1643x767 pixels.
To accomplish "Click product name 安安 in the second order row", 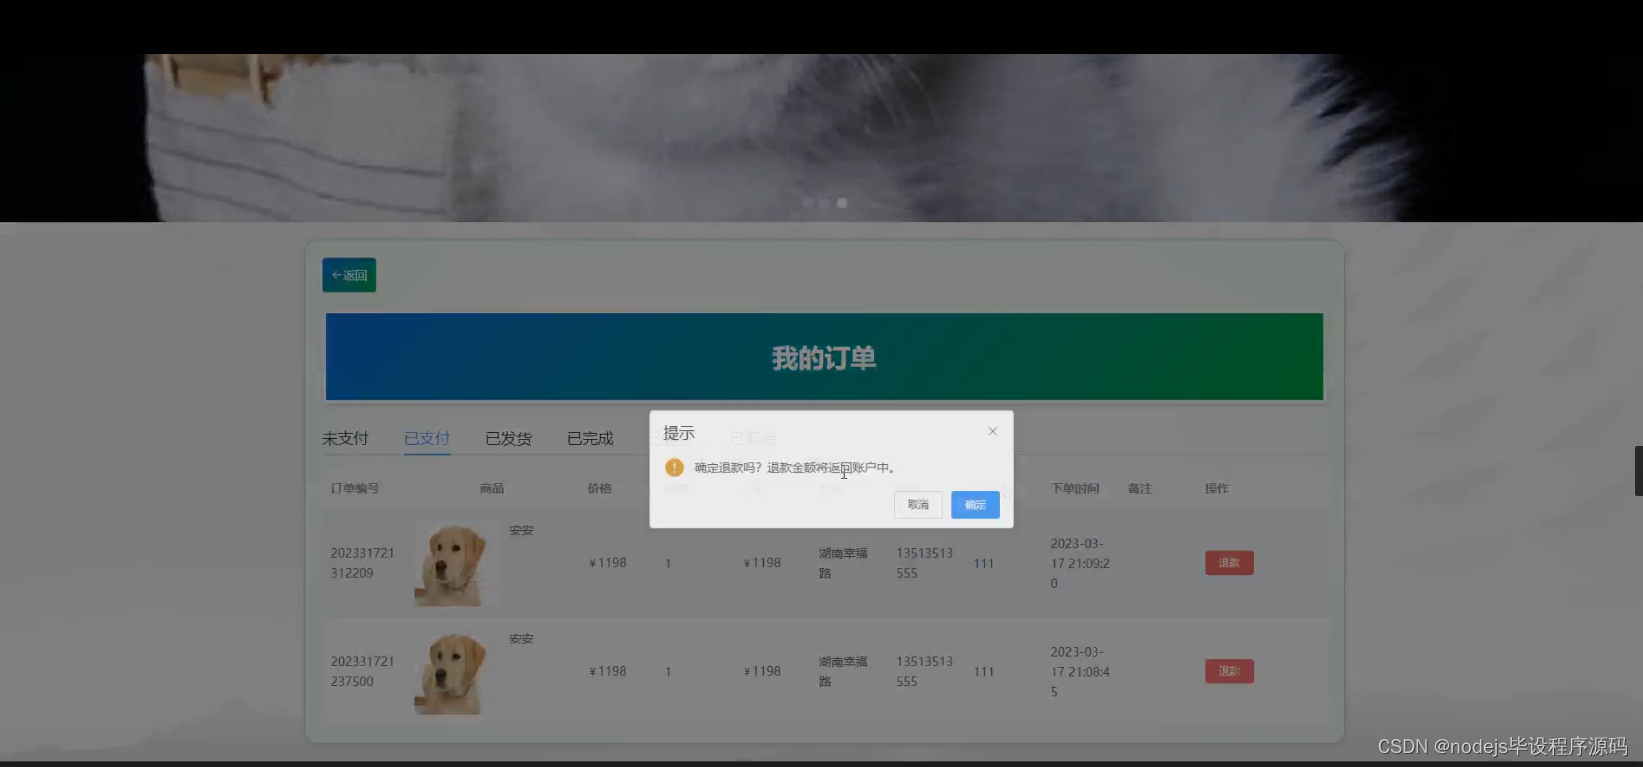I will click(x=521, y=638).
